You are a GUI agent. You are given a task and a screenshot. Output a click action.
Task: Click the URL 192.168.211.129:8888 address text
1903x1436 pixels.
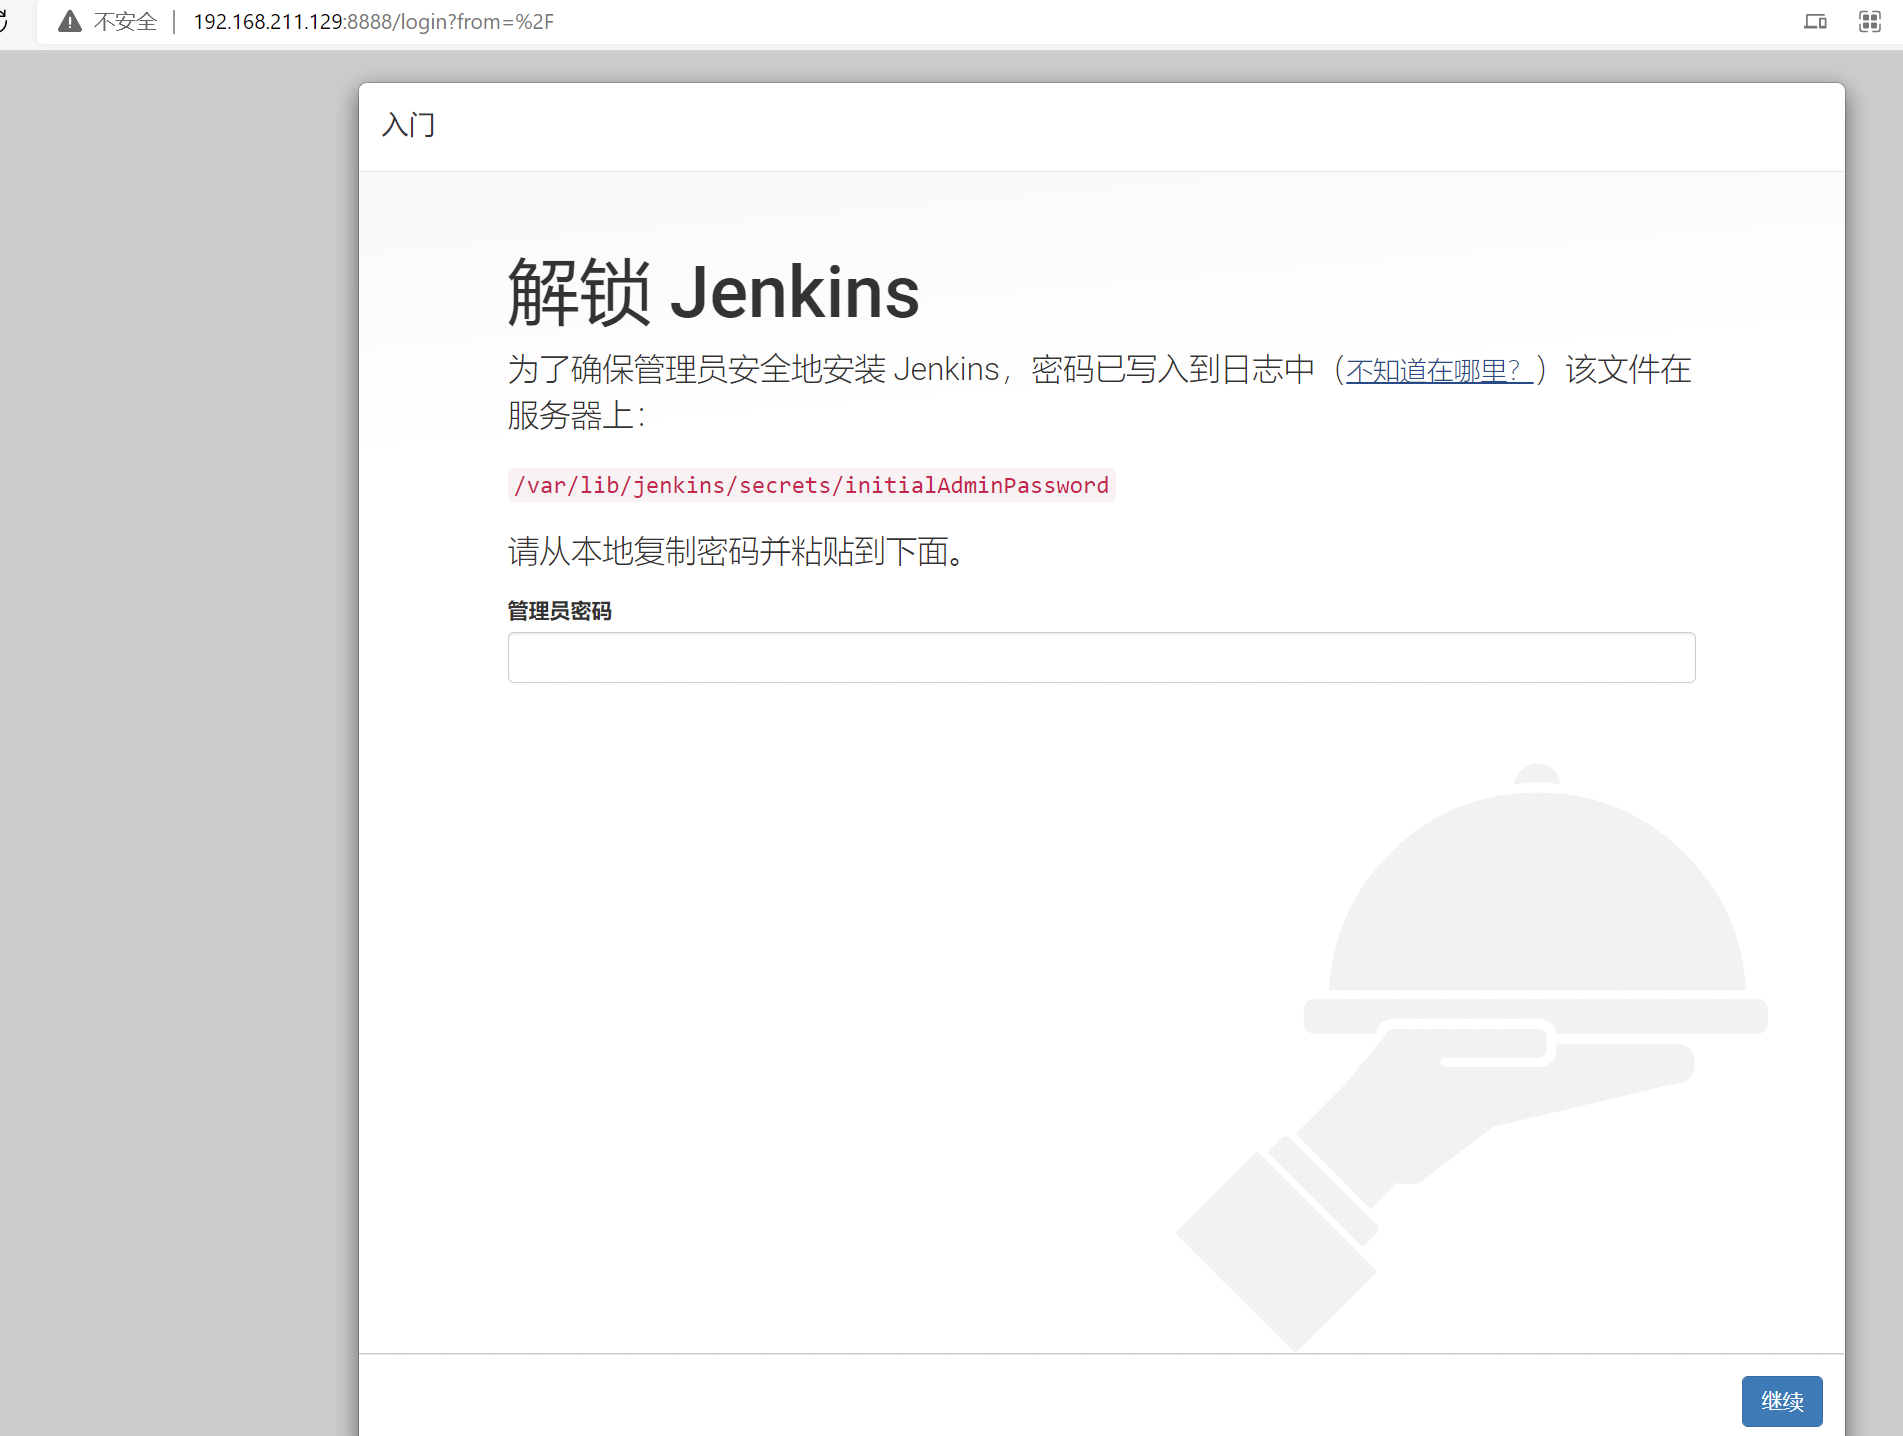(373, 22)
